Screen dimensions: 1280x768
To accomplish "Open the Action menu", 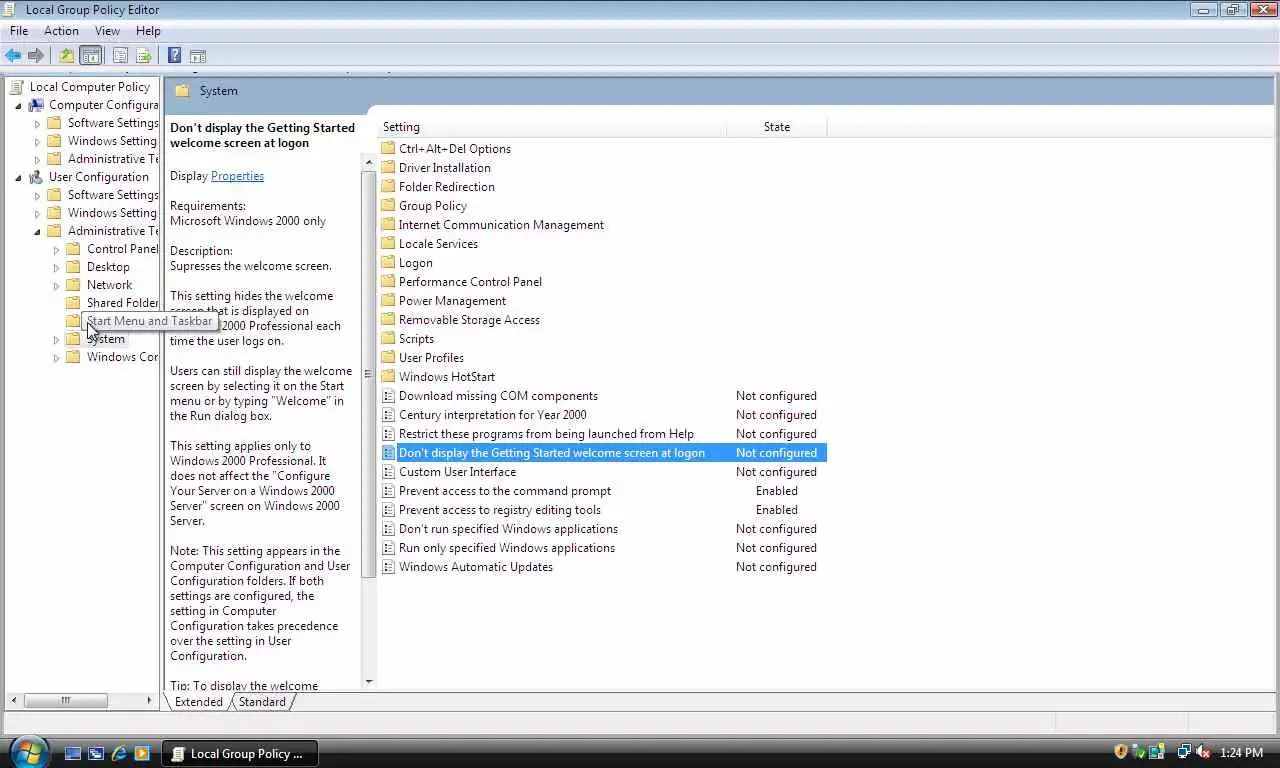I will pyautogui.click(x=61, y=31).
